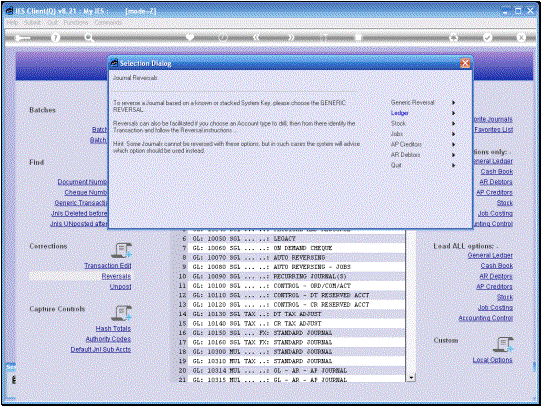541x406 pixels.
Task: Open General Ledger under Load ALL options
Action: [x=490, y=255]
